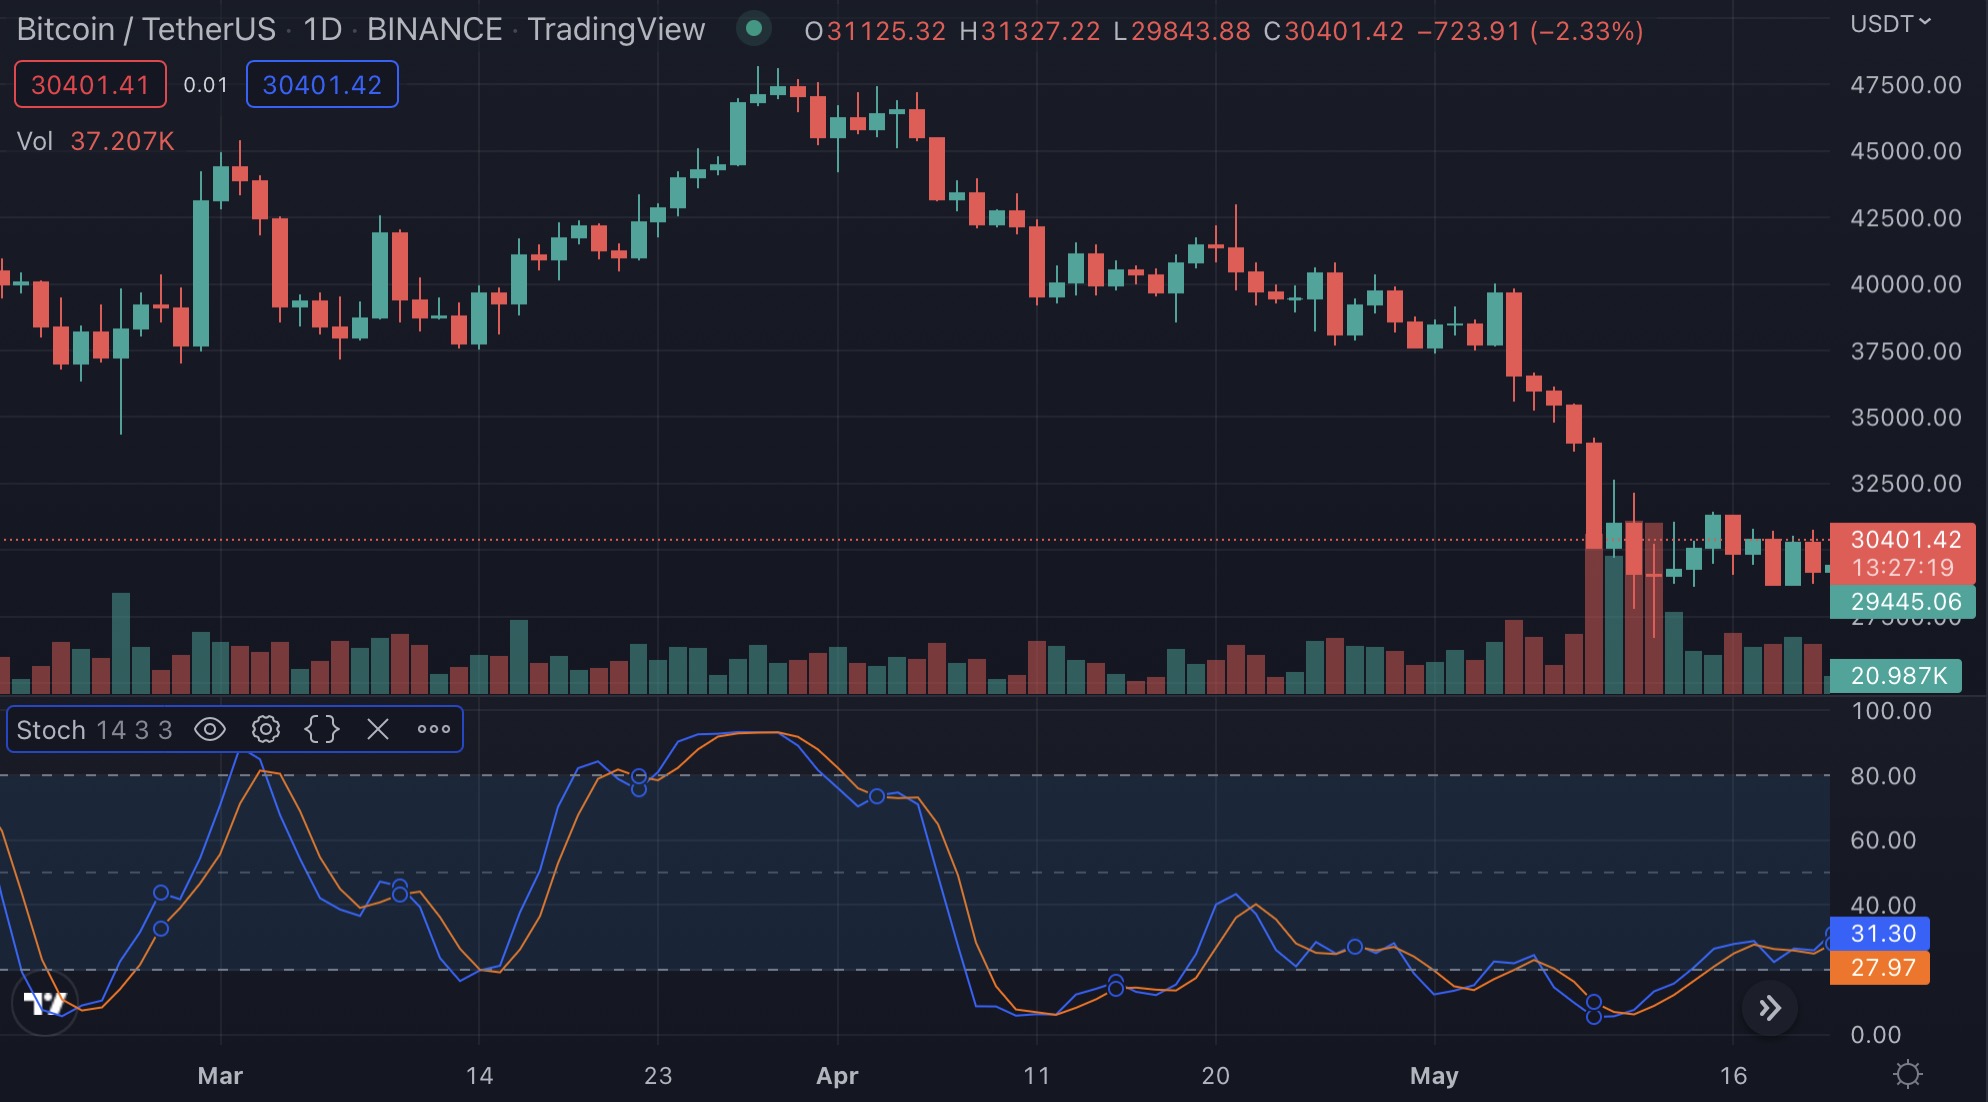The width and height of the screenshot is (1988, 1102).
Task: Click the TradingView logo badge
Action: pos(45,1002)
